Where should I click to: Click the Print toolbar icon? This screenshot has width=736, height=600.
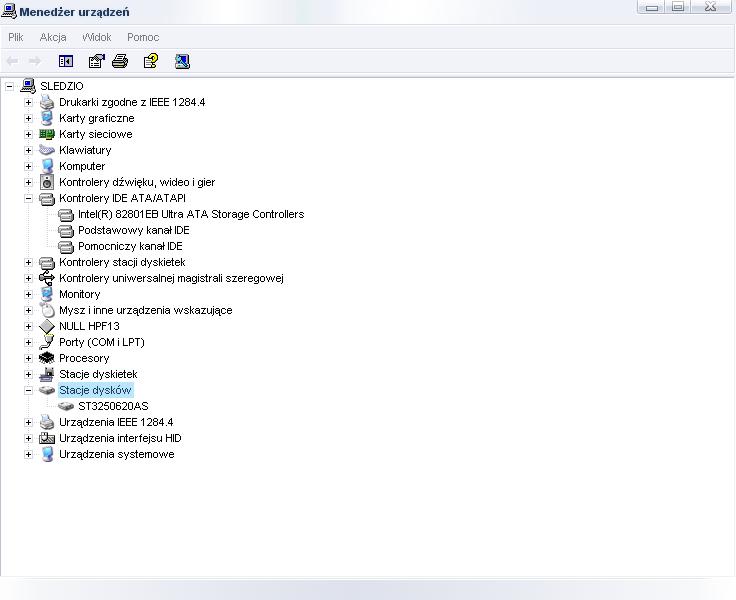(120, 61)
